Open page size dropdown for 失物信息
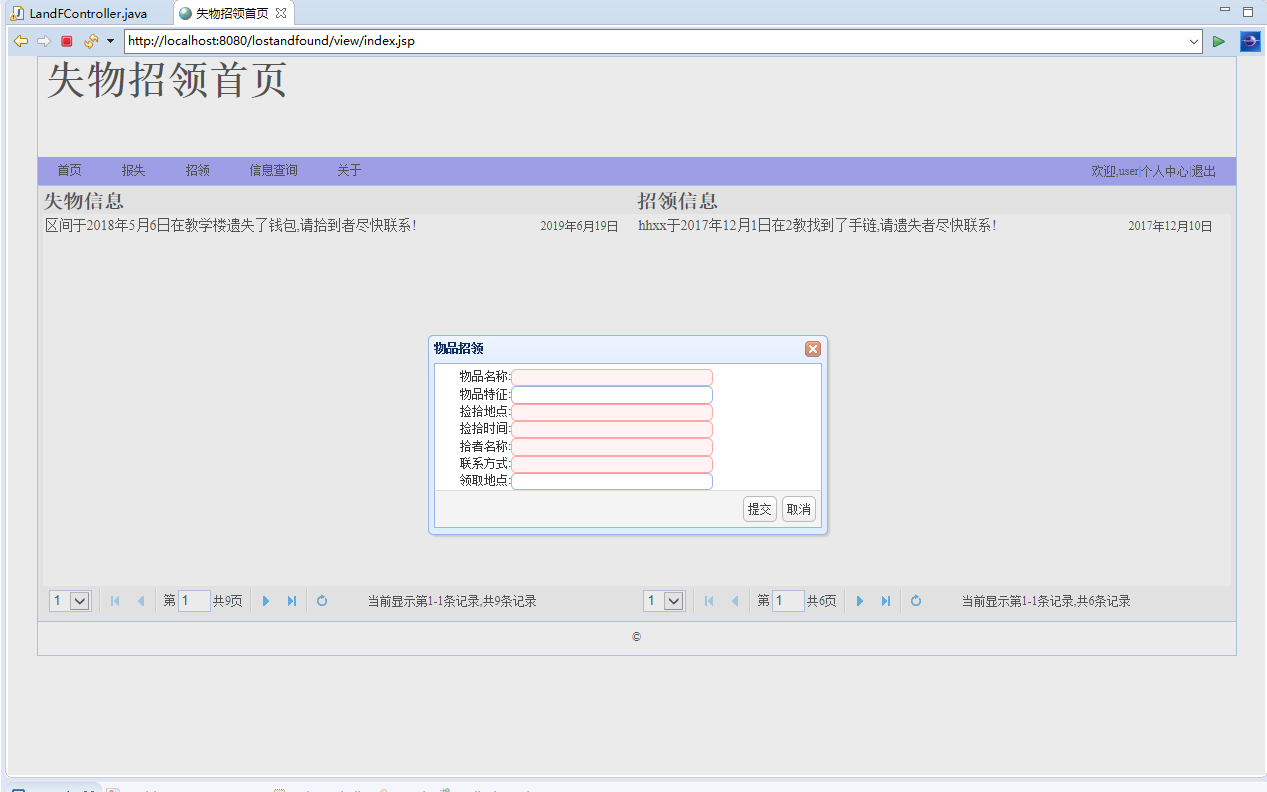The height and width of the screenshot is (792, 1267). pyautogui.click(x=80, y=601)
